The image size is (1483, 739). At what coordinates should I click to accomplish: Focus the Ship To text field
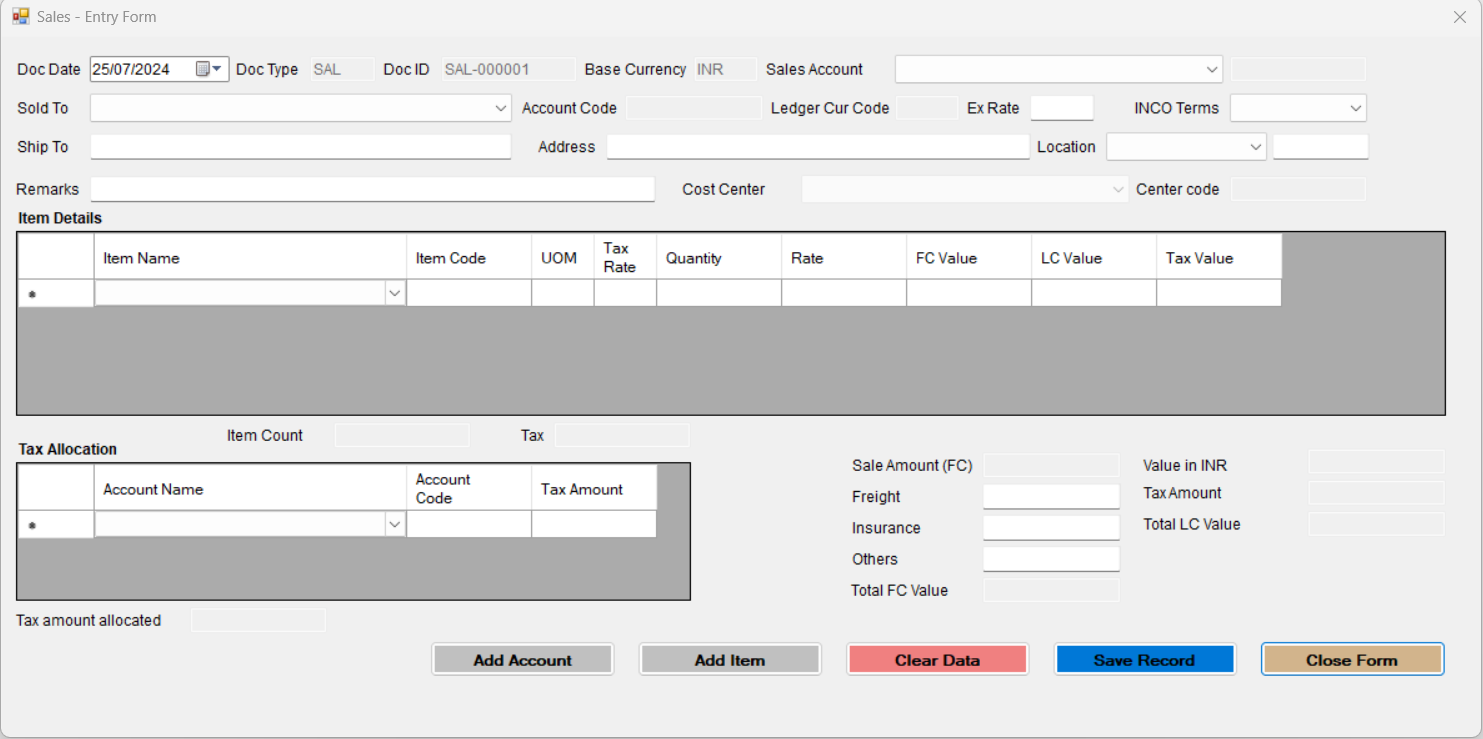click(x=300, y=147)
